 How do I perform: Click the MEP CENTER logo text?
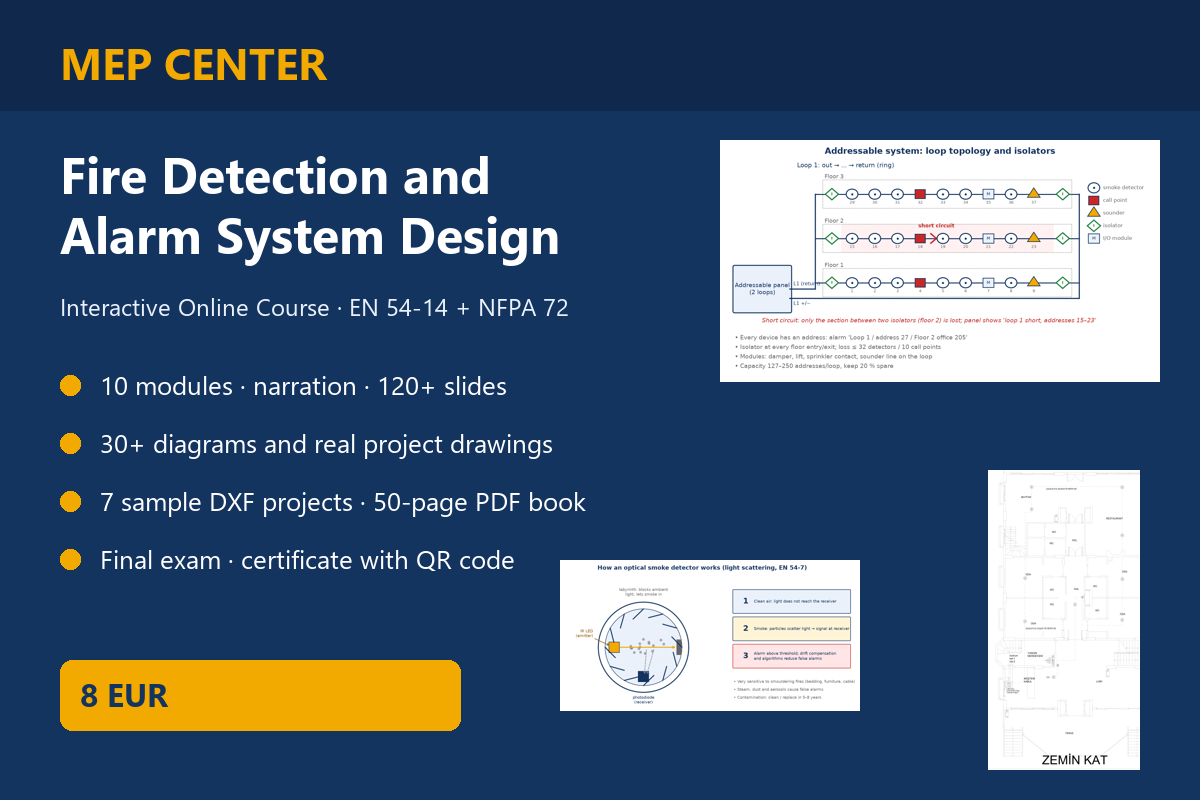194,65
